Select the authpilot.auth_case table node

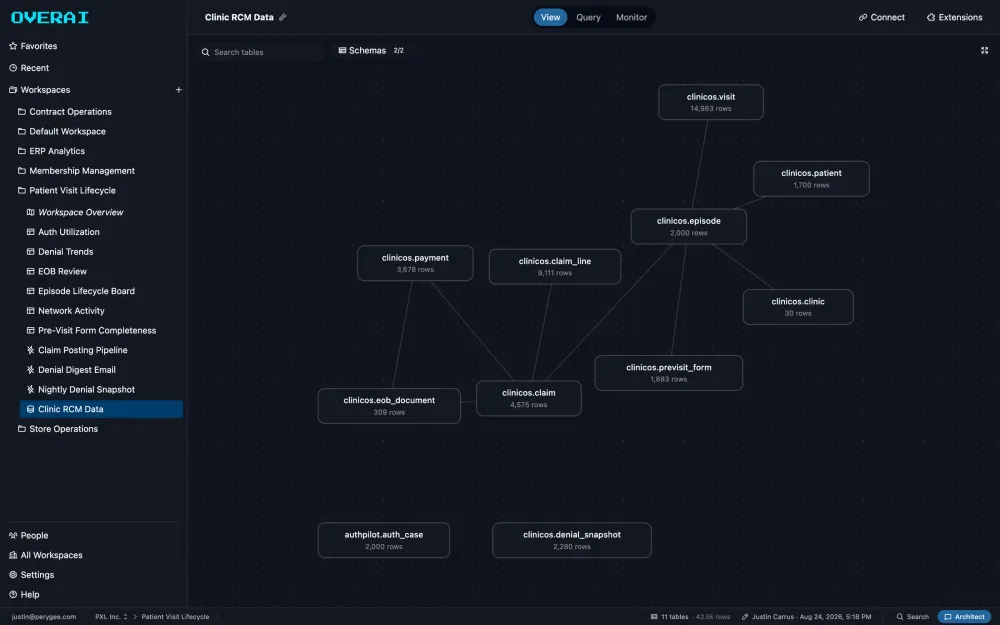pyautogui.click(x=383, y=540)
